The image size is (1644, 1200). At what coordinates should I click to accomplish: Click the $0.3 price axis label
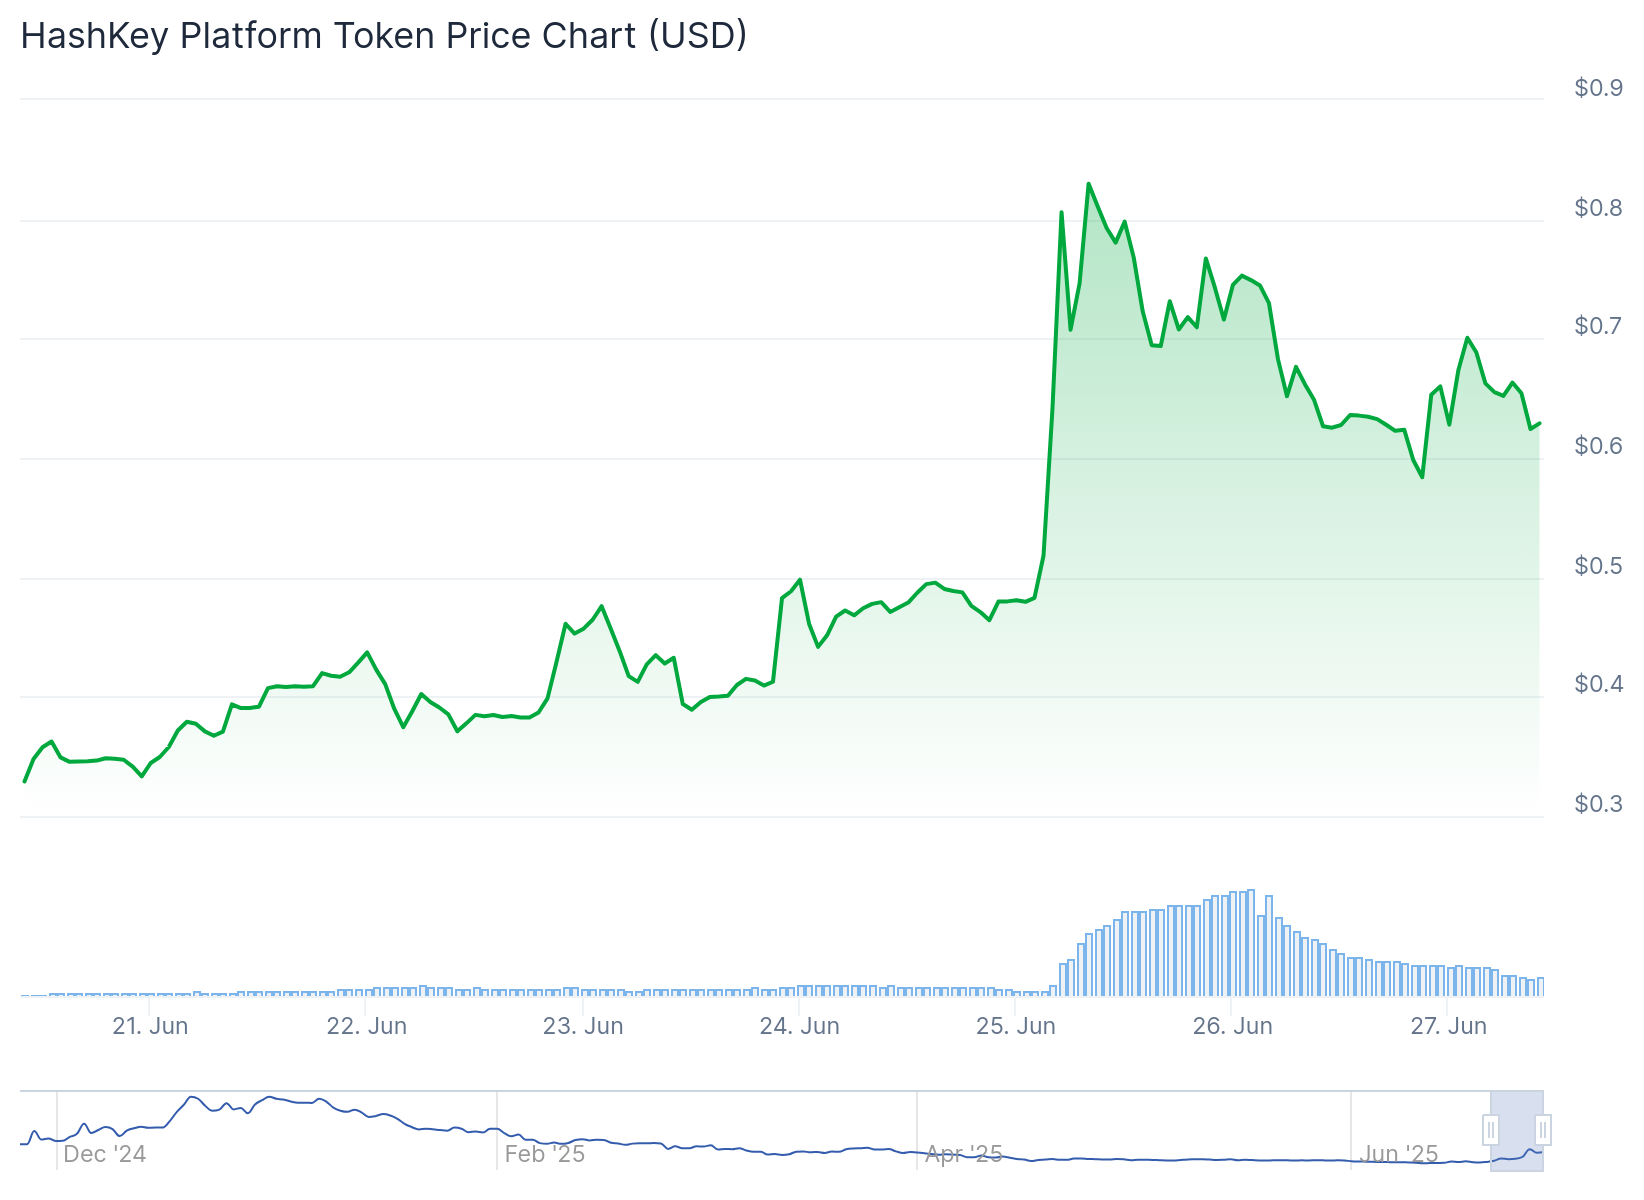pos(1599,804)
